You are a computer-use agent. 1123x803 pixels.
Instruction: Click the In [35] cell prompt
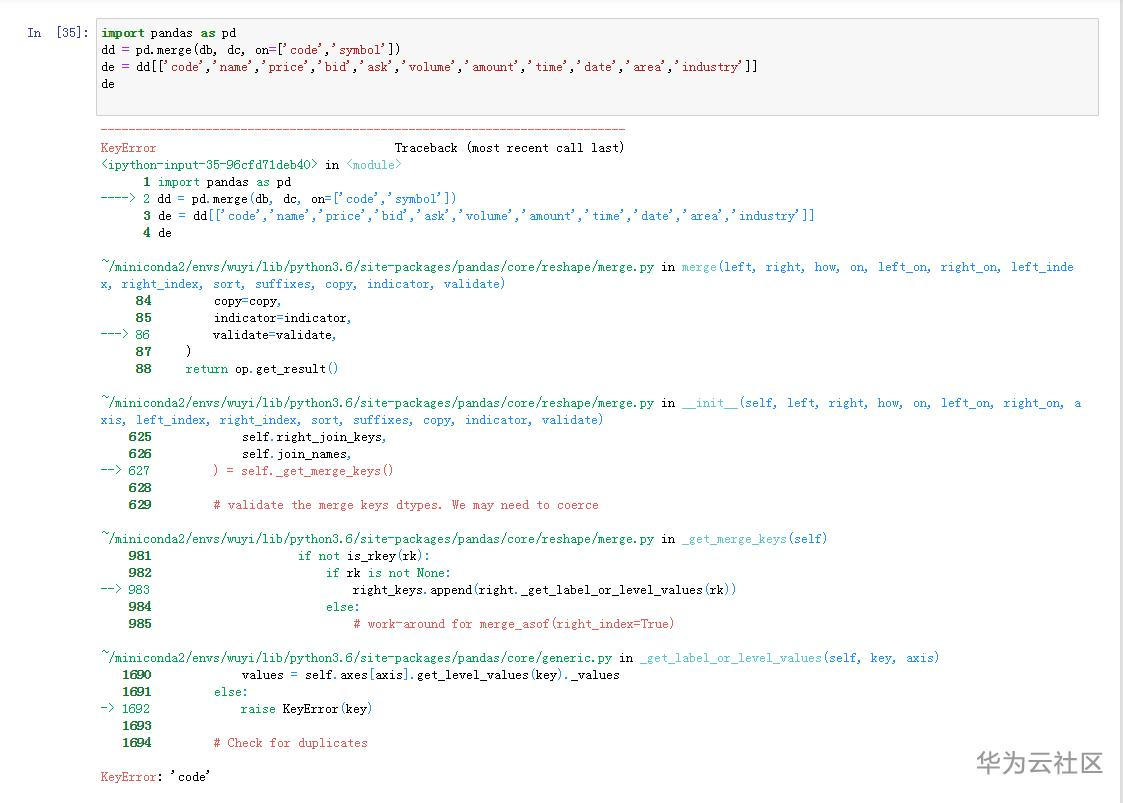point(57,33)
